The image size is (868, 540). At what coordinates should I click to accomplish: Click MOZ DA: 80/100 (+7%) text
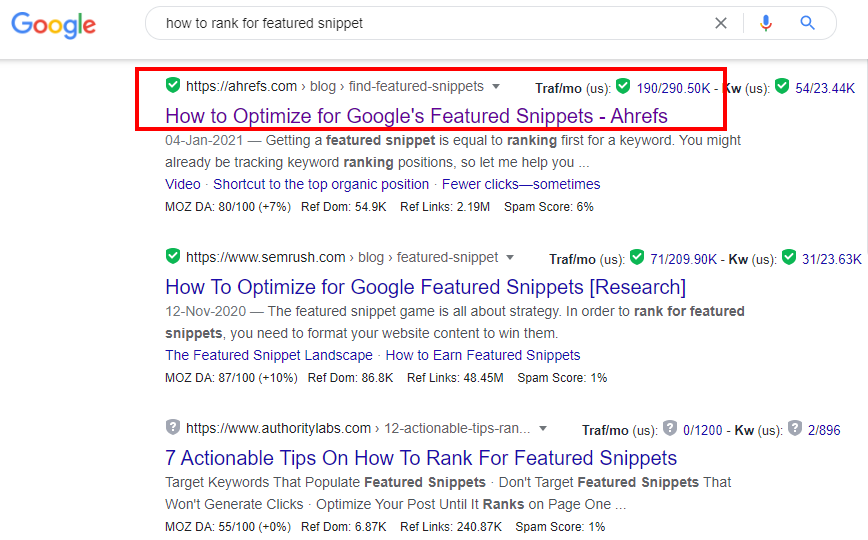[x=228, y=207]
